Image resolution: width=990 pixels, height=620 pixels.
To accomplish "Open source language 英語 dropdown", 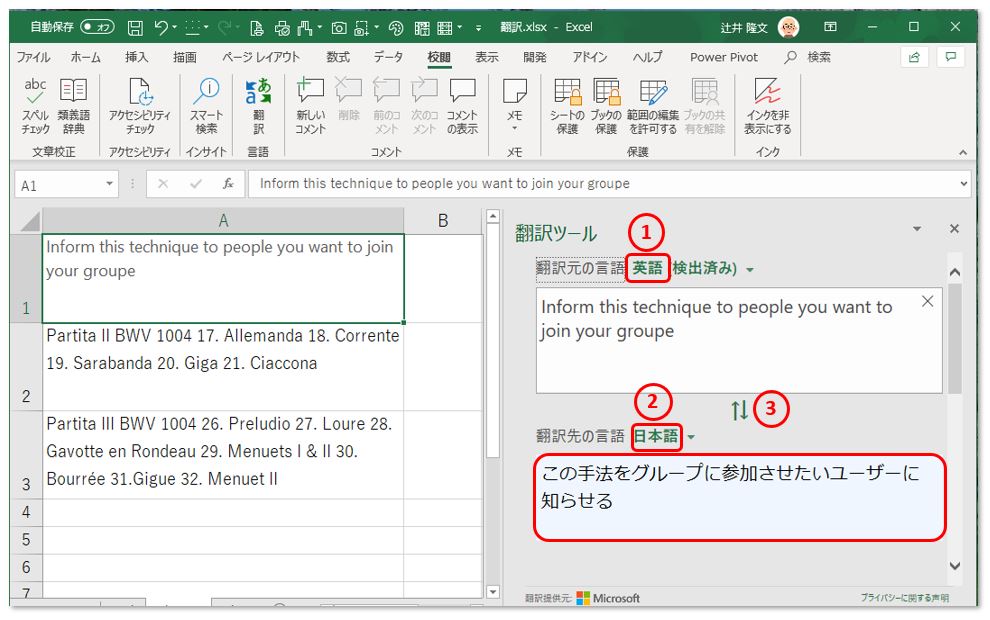I will pos(749,270).
